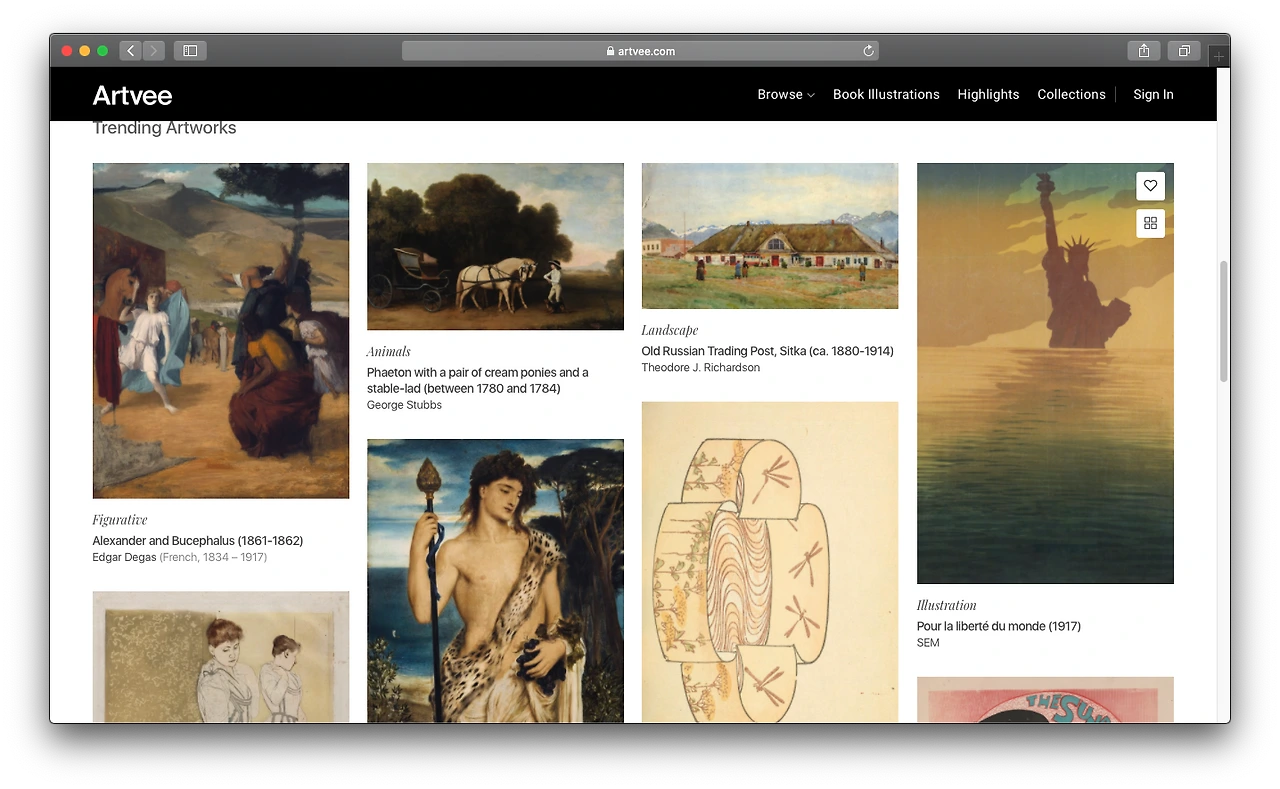The width and height of the screenshot is (1280, 789).
Task: Open Alexander and Bucephalus (1861-1862) title
Action: point(198,541)
